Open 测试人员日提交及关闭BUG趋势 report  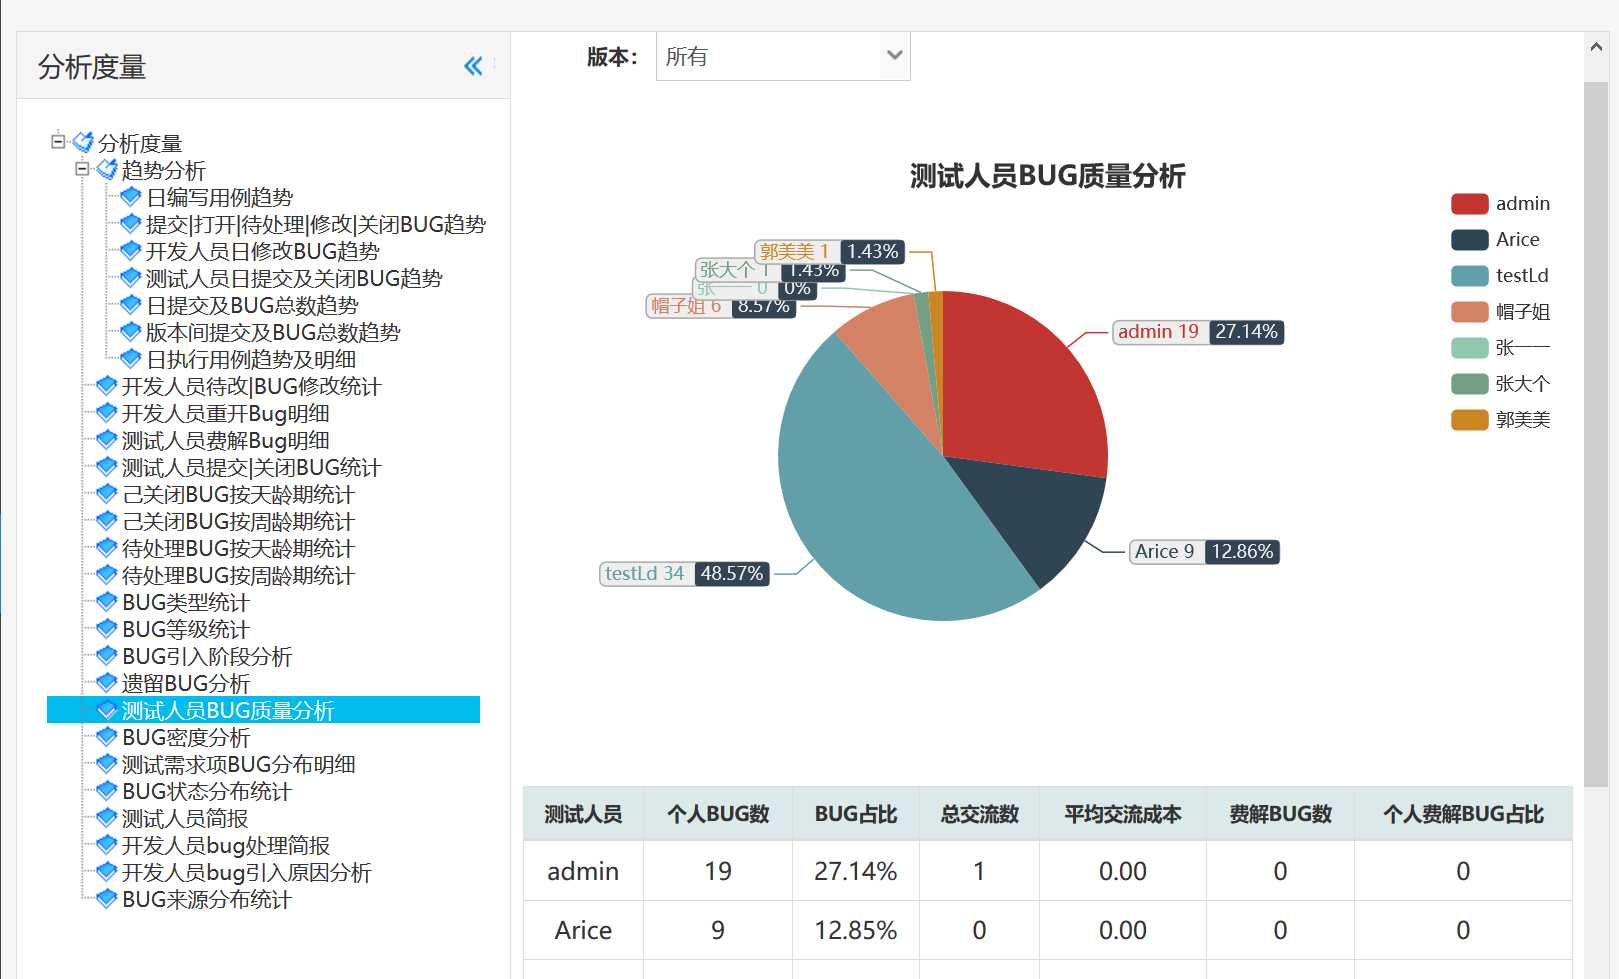pos(294,278)
